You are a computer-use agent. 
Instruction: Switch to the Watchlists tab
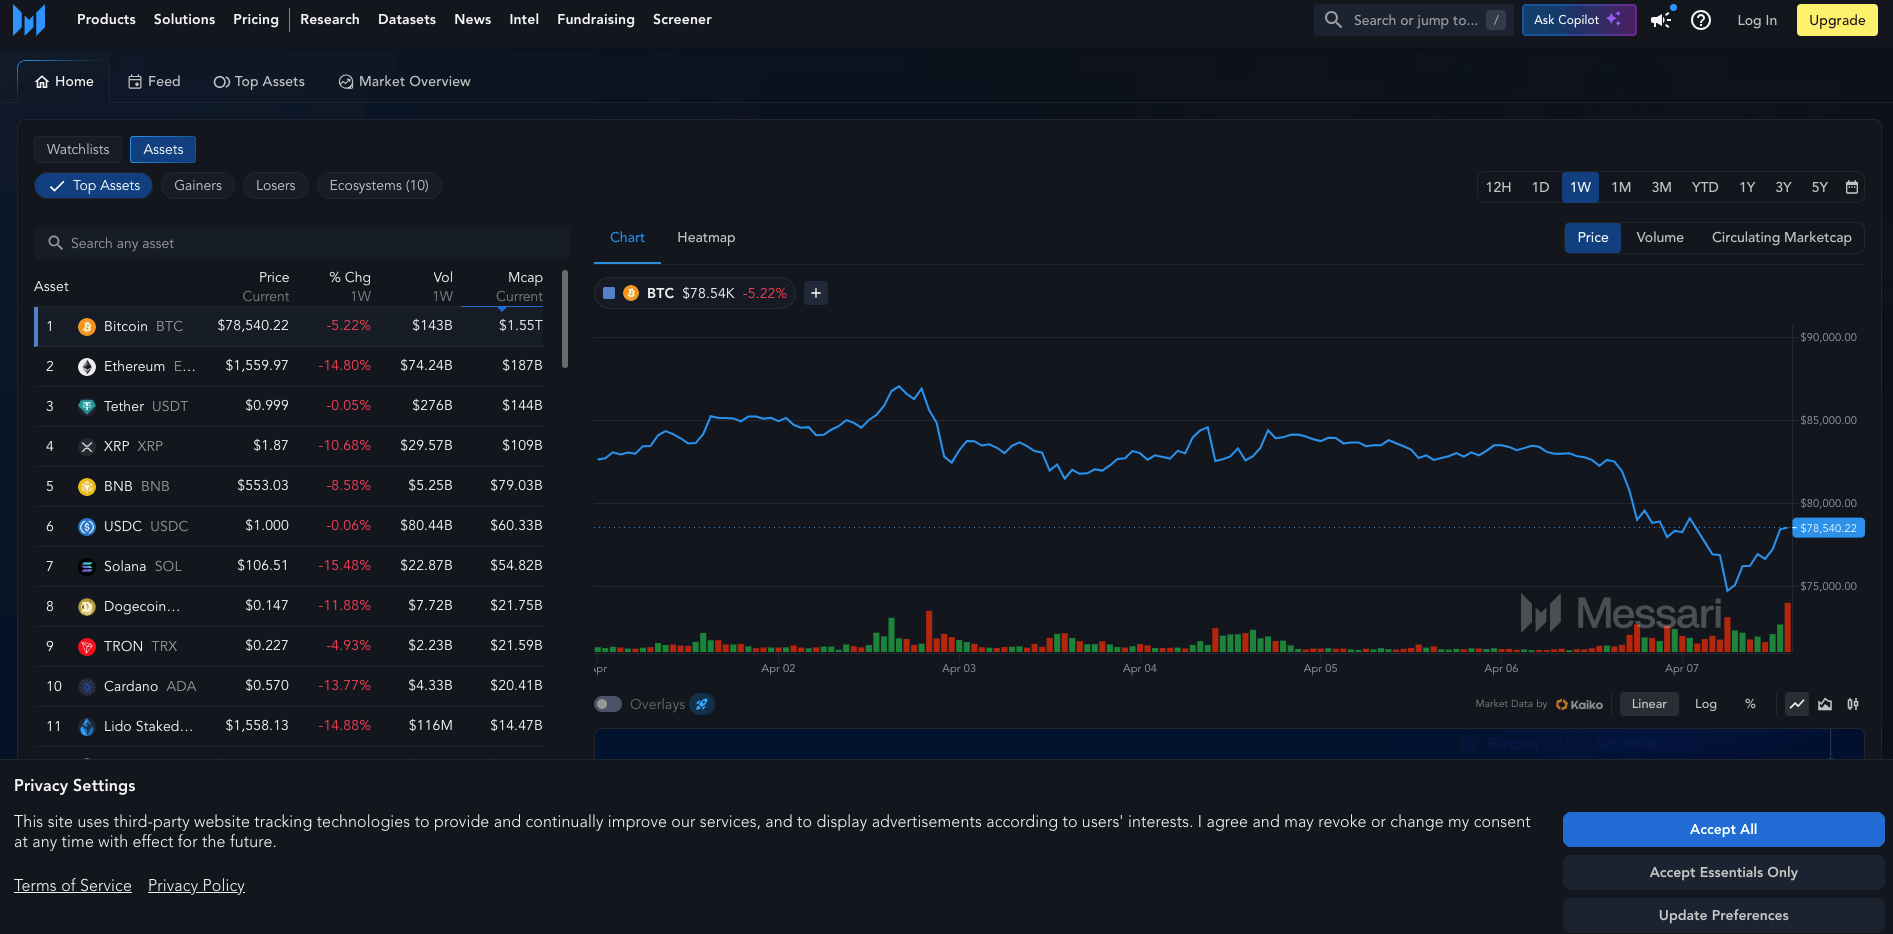[78, 149]
